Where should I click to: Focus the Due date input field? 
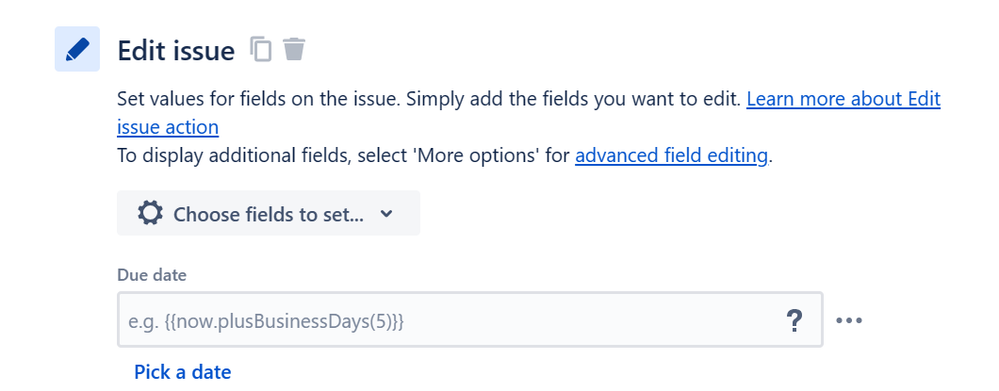[470, 320]
